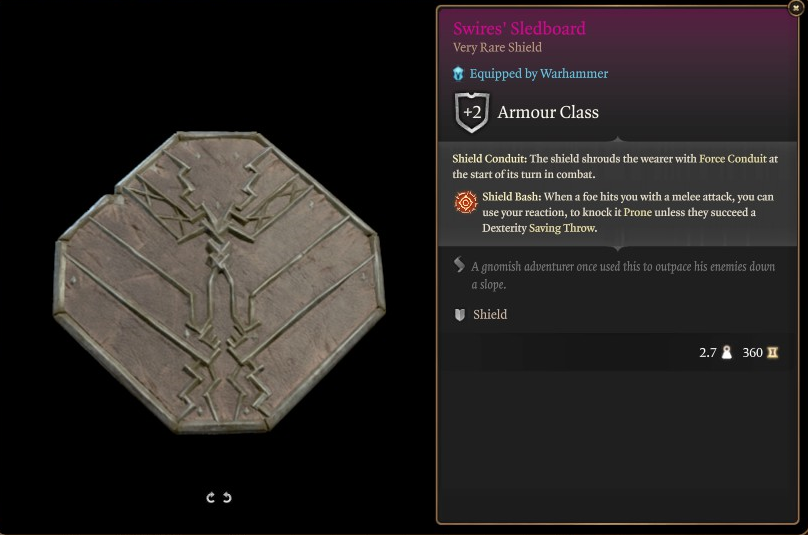Open the Prone condition link
This screenshot has width=808, height=535.
(x=637, y=212)
